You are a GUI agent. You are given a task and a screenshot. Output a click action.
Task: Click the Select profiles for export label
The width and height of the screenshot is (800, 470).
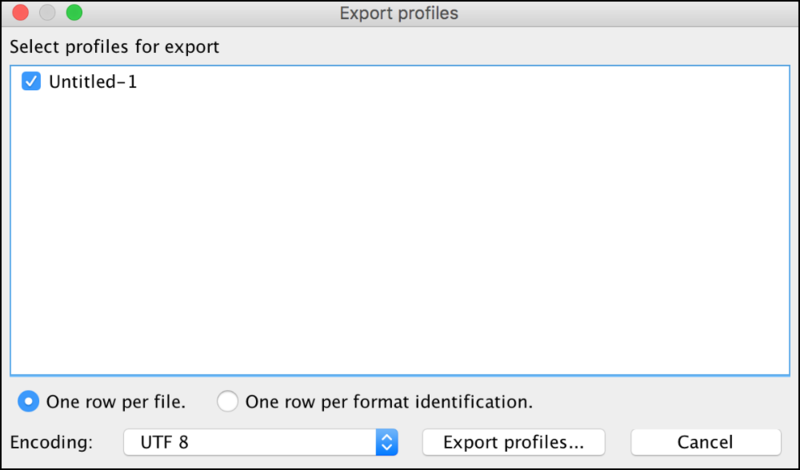click(x=114, y=46)
